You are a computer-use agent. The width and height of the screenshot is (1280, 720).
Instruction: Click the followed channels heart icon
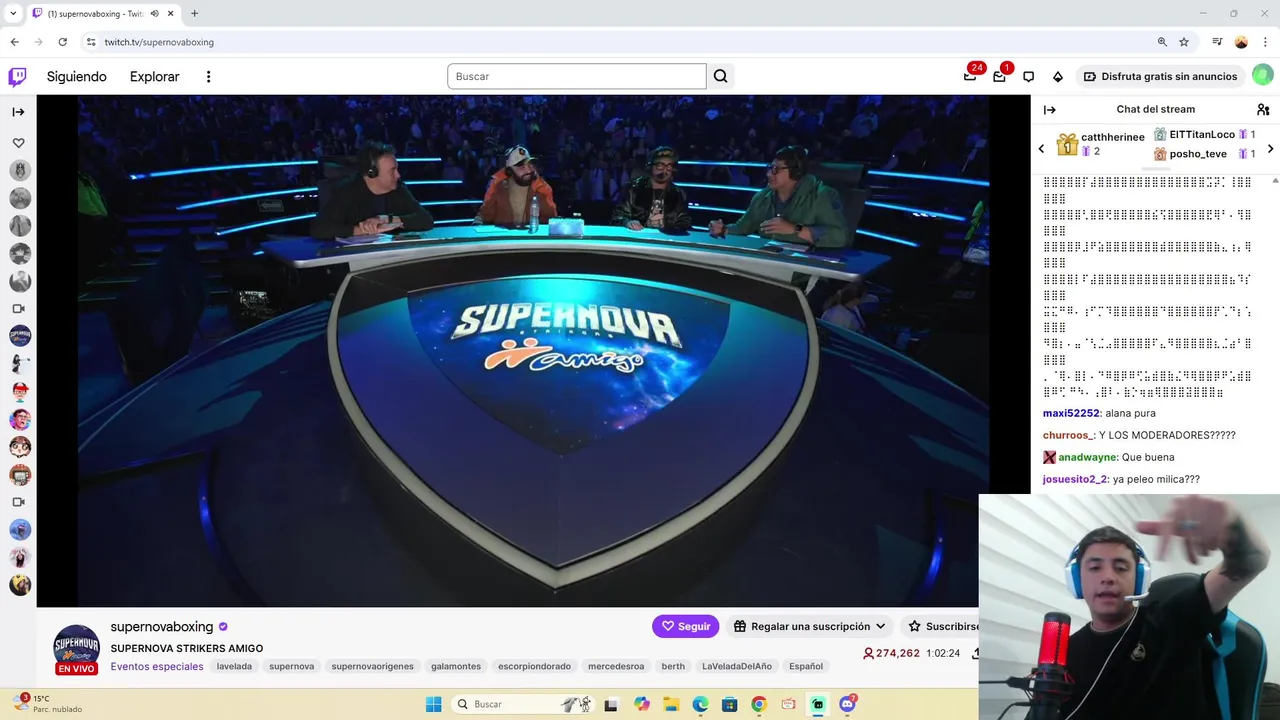coord(18,143)
